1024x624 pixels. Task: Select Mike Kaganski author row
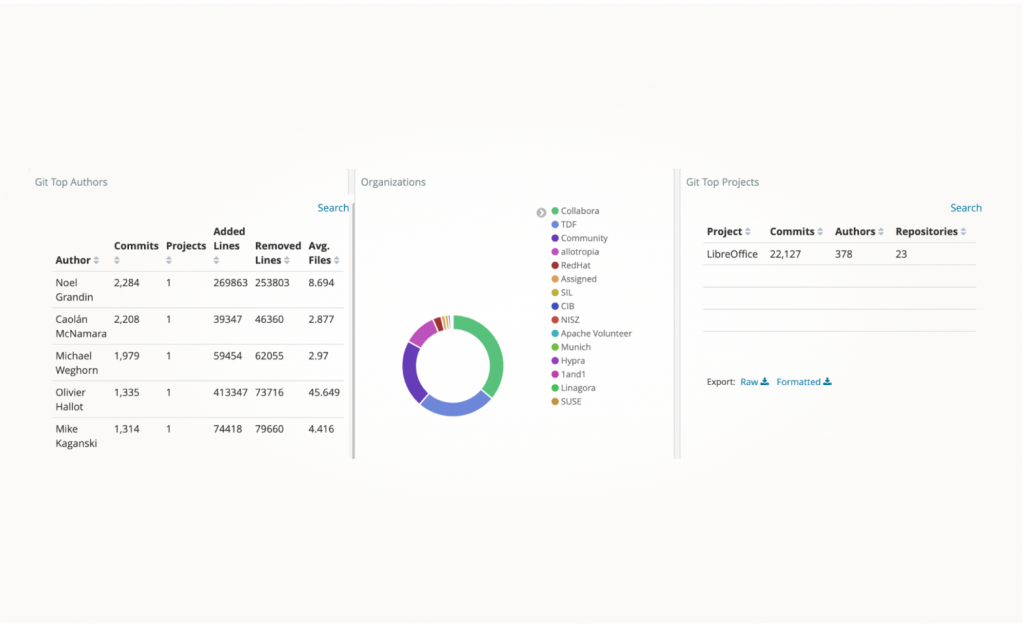[198, 436]
